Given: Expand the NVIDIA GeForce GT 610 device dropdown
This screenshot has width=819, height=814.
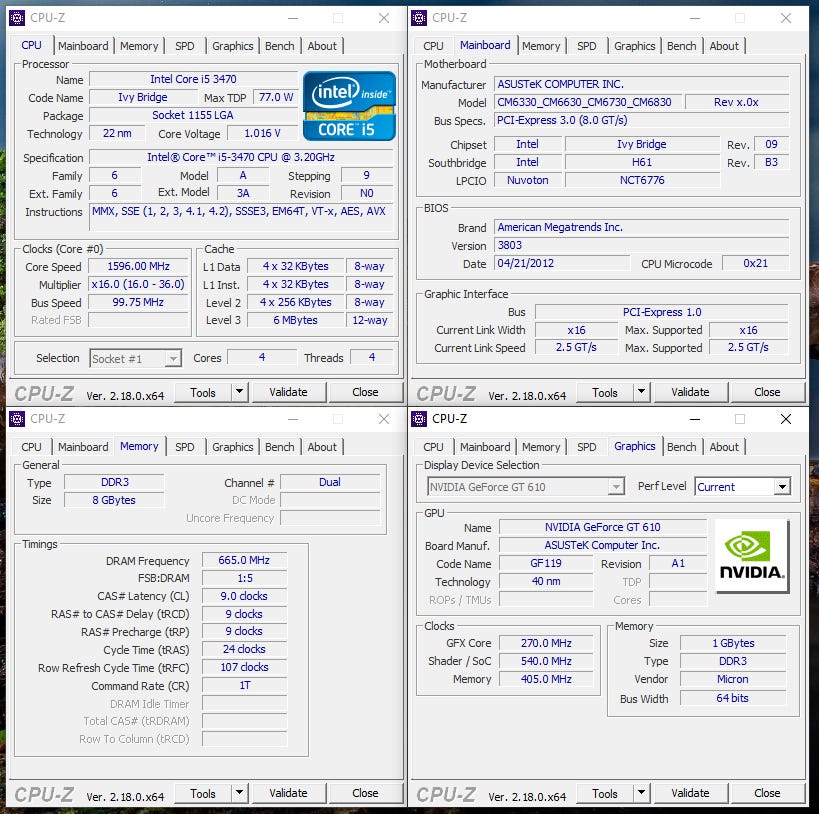Looking at the screenshot, I should (x=616, y=487).
